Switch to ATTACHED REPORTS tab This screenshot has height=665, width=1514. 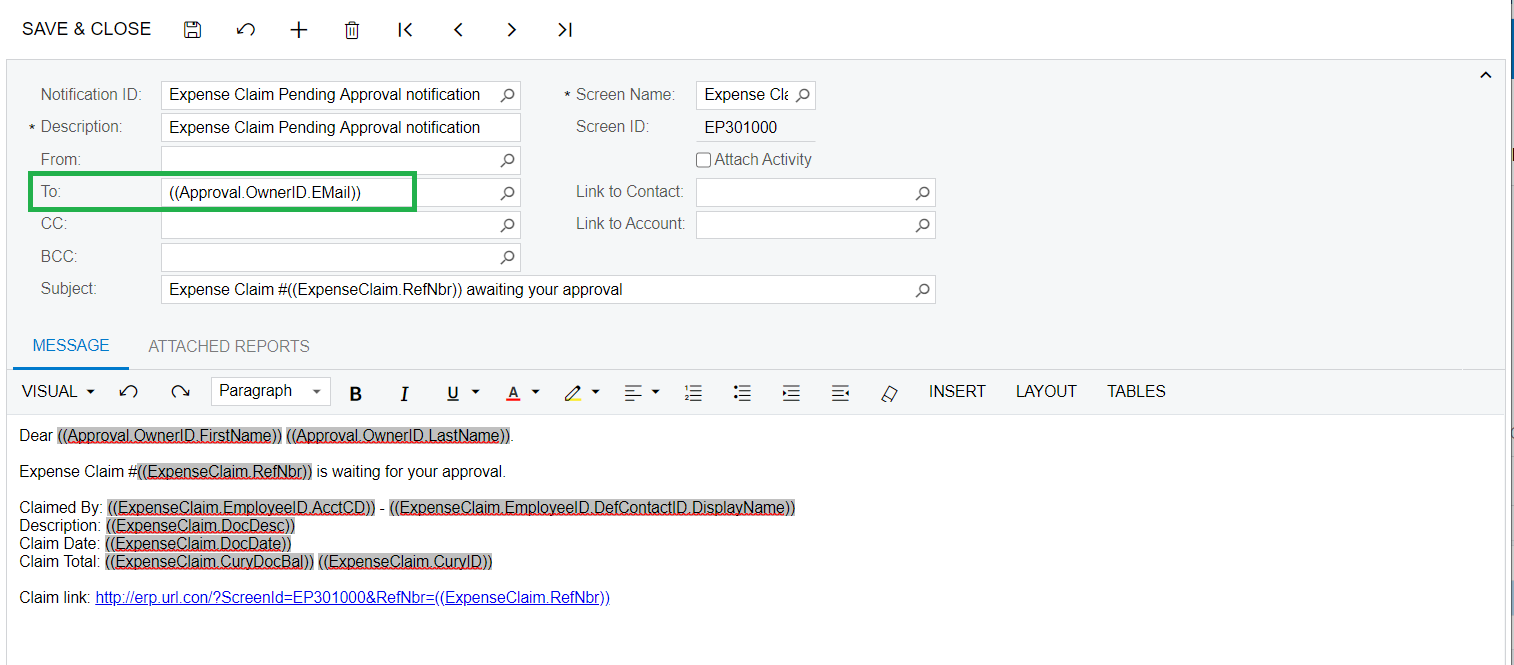tap(229, 347)
